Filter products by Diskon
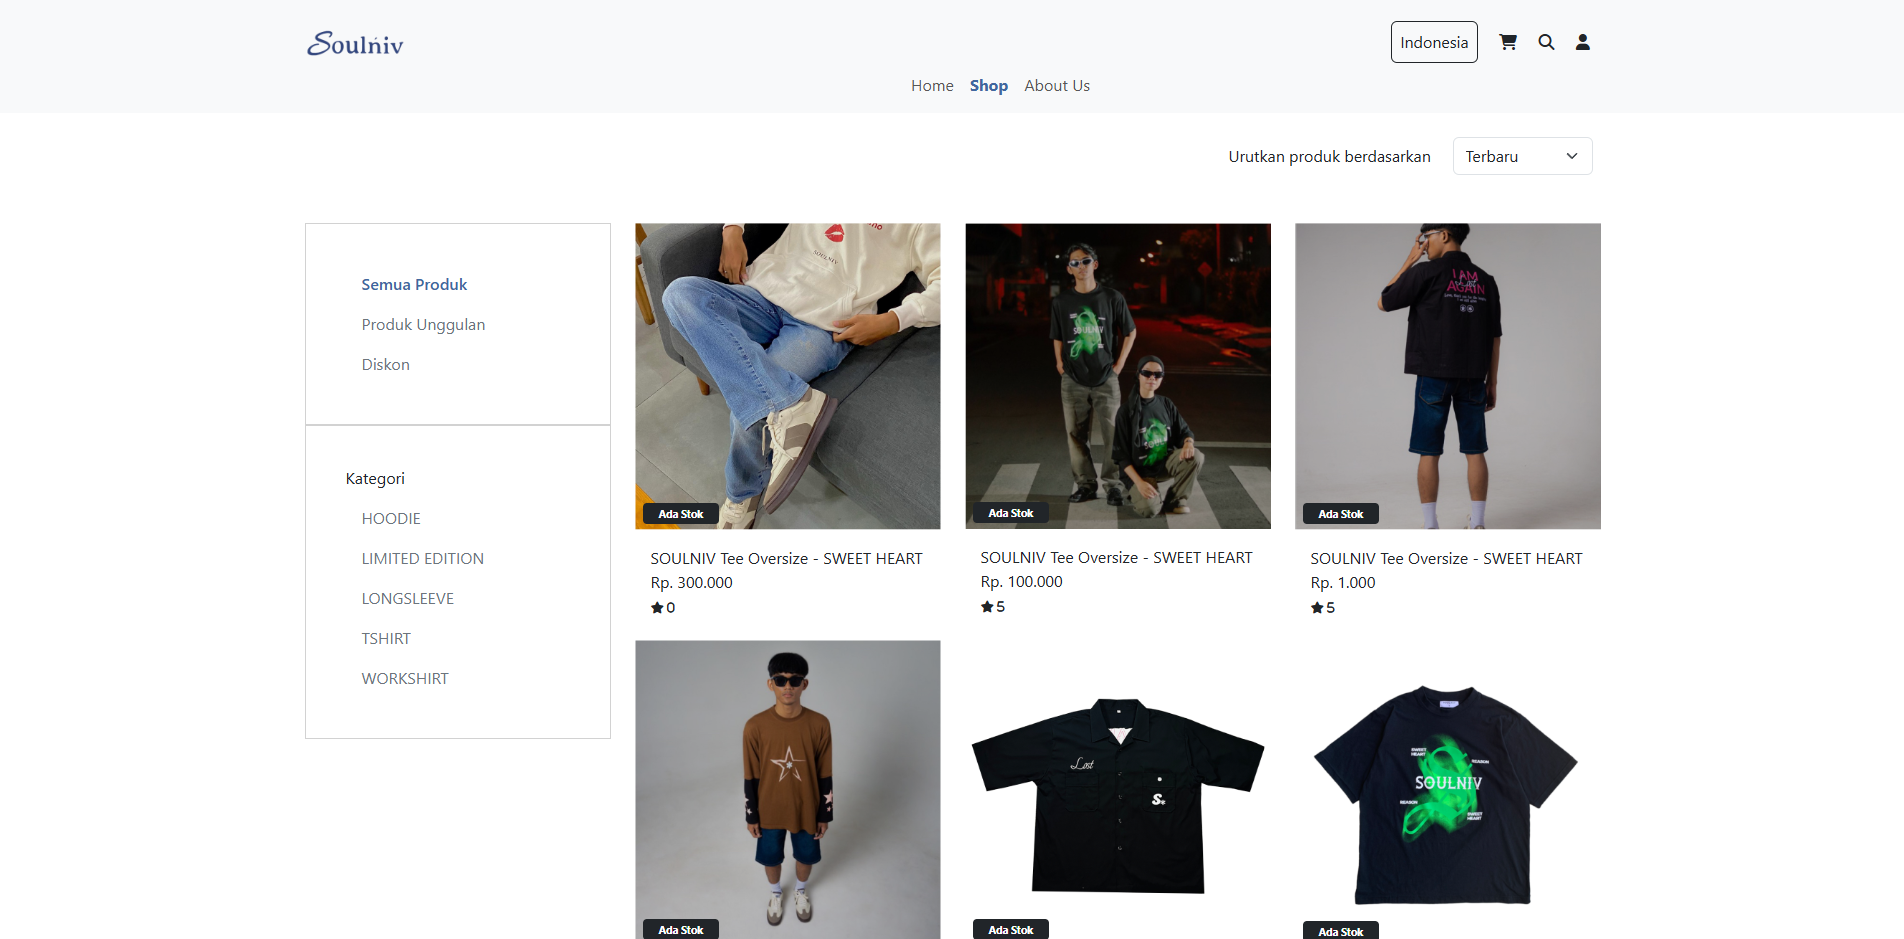Screen dimensions: 1904x939 [x=385, y=365]
